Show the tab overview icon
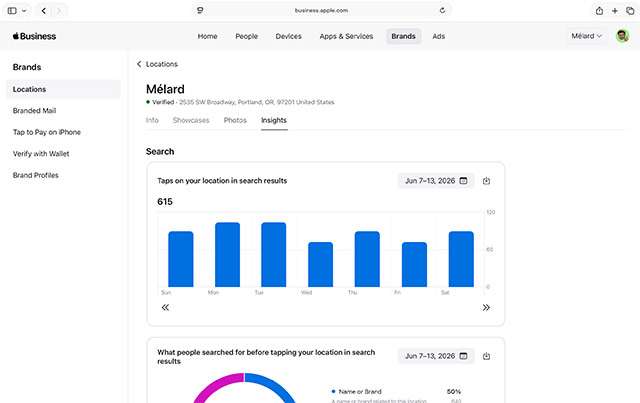 [630, 11]
